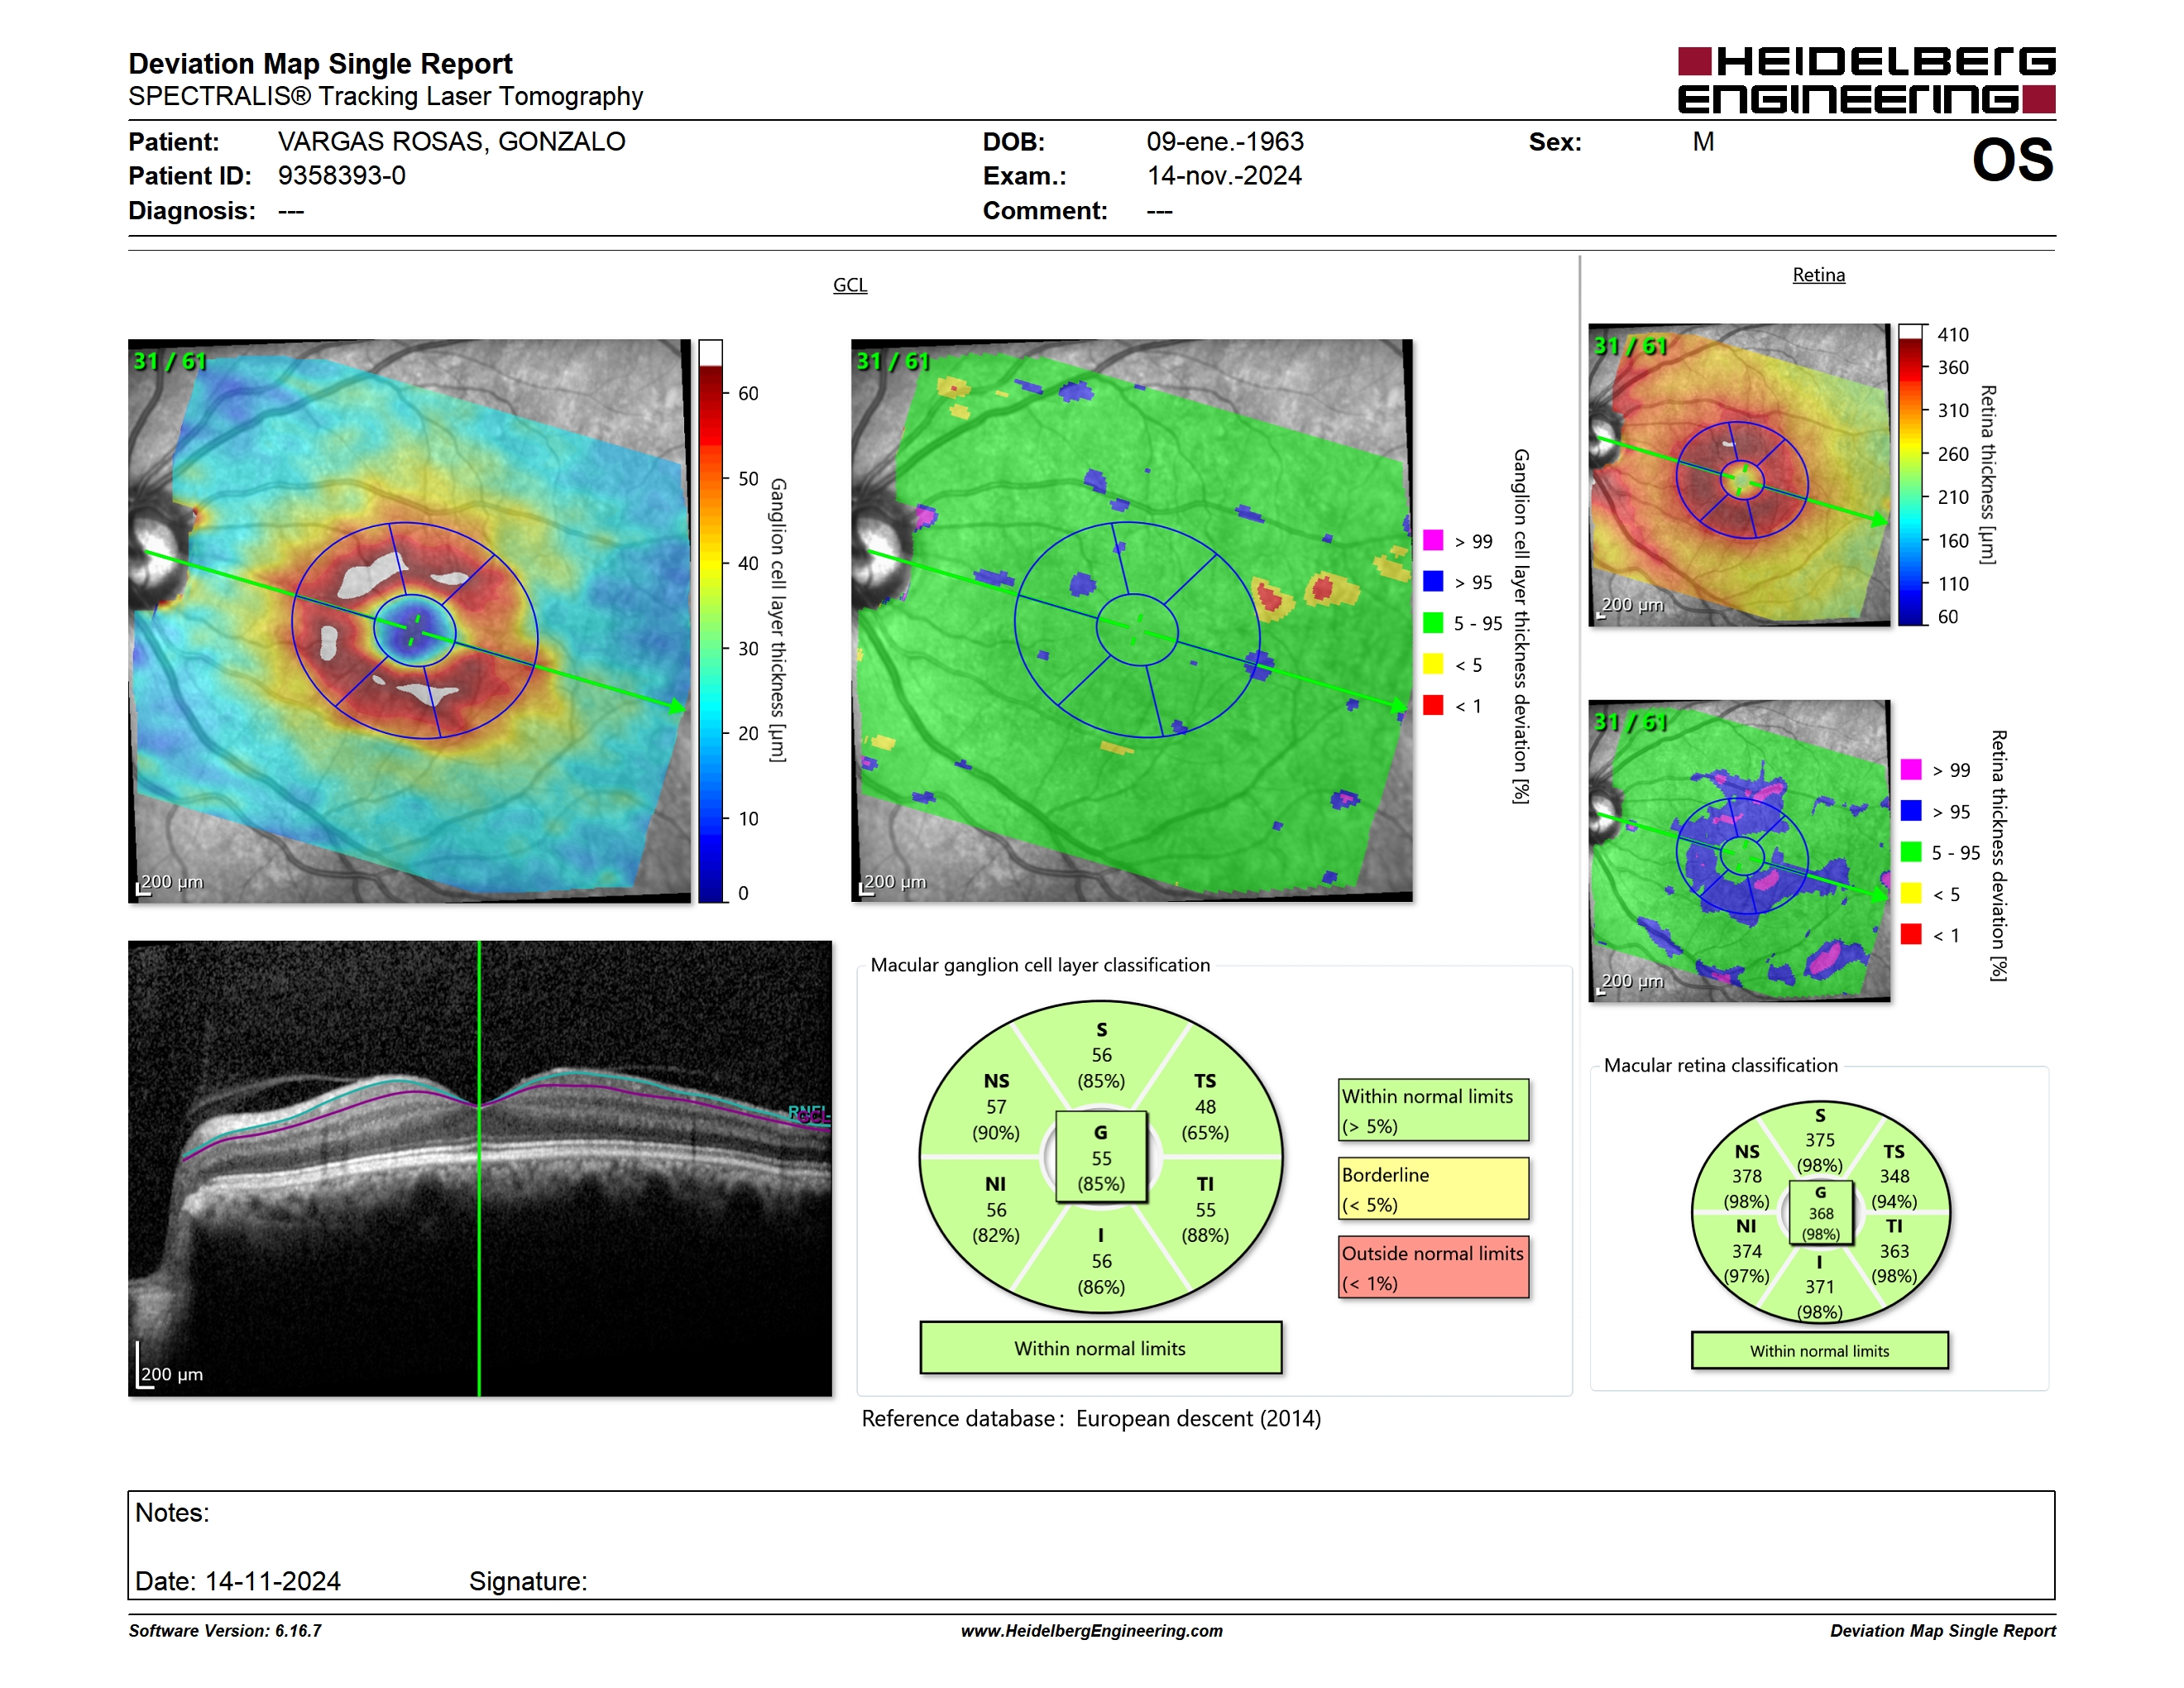Click the red <1 swatch in retina legend
This screenshot has height=1688, width=2184.
pyautogui.click(x=1911, y=934)
